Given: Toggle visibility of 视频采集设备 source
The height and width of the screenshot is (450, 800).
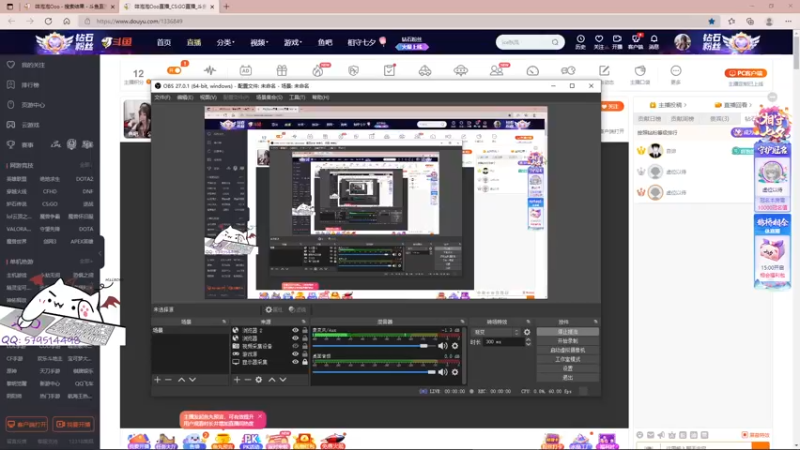Looking at the screenshot, I should [295, 346].
